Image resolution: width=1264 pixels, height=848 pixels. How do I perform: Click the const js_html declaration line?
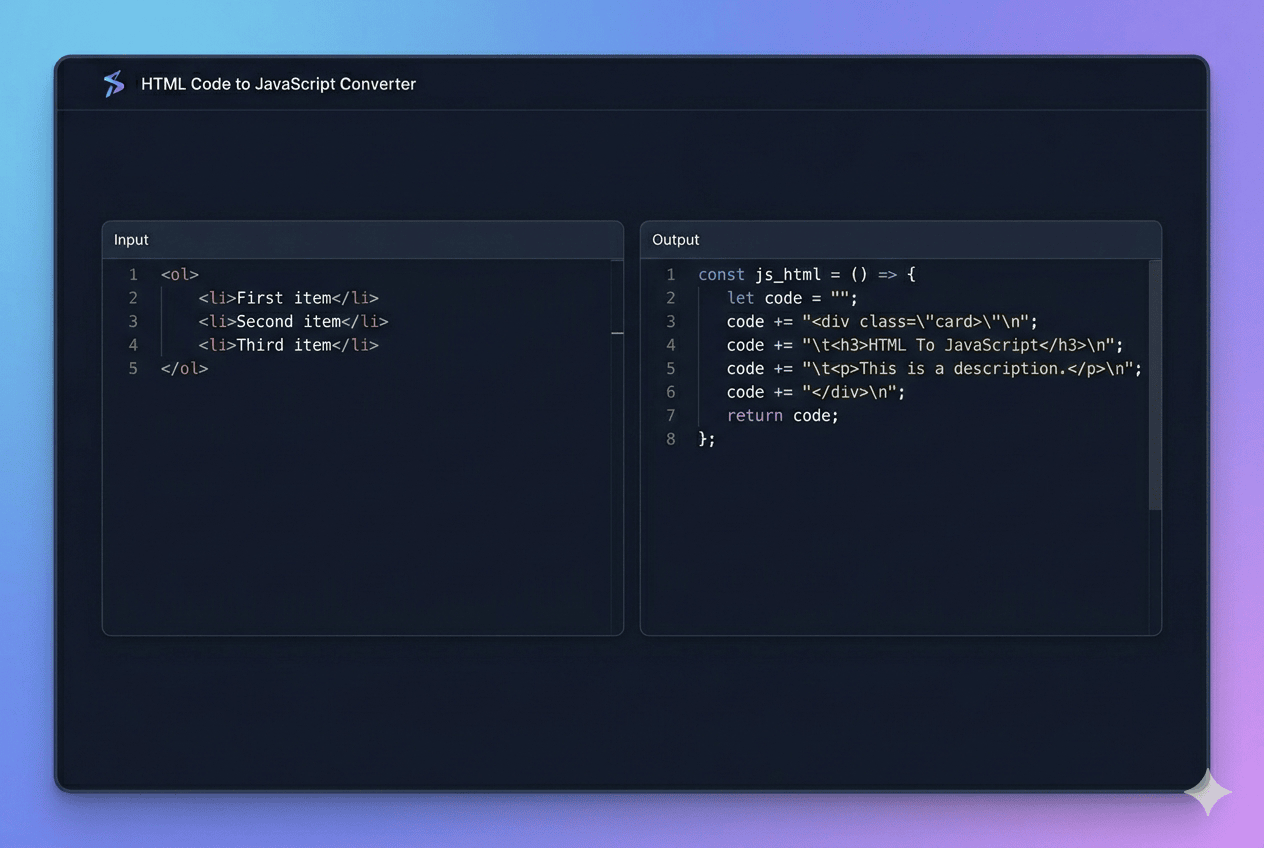(x=806, y=274)
